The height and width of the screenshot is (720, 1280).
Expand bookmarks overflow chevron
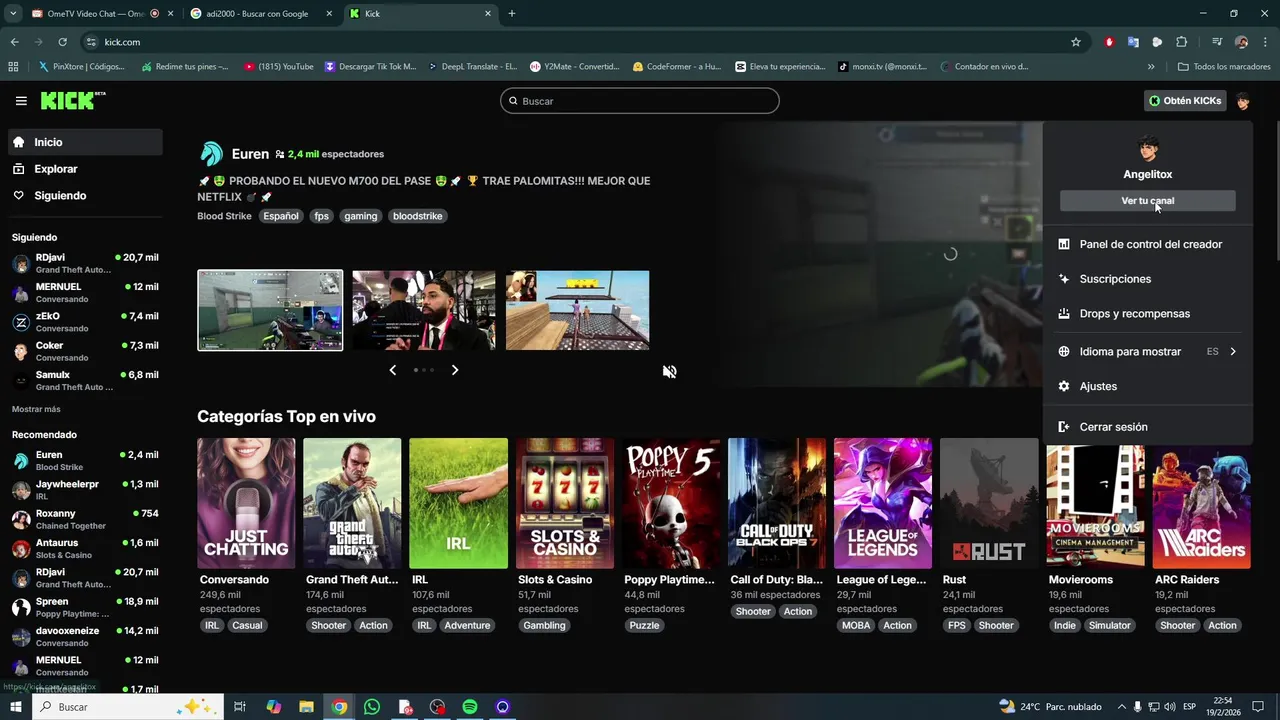coord(1151,67)
